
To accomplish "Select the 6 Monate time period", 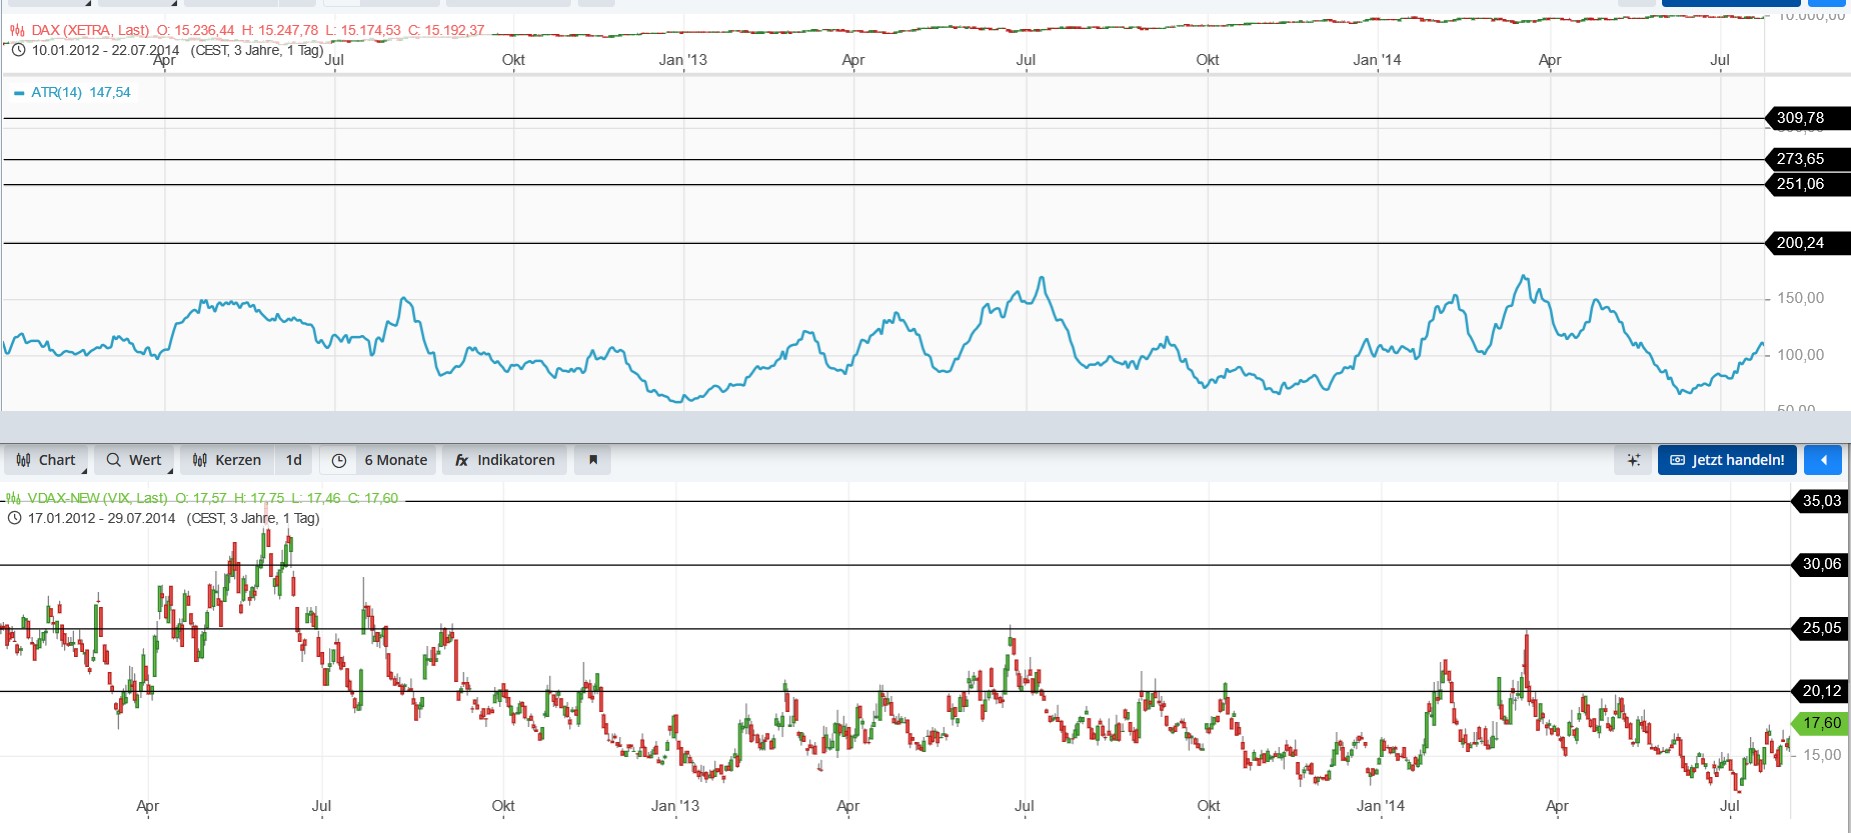I will [395, 460].
